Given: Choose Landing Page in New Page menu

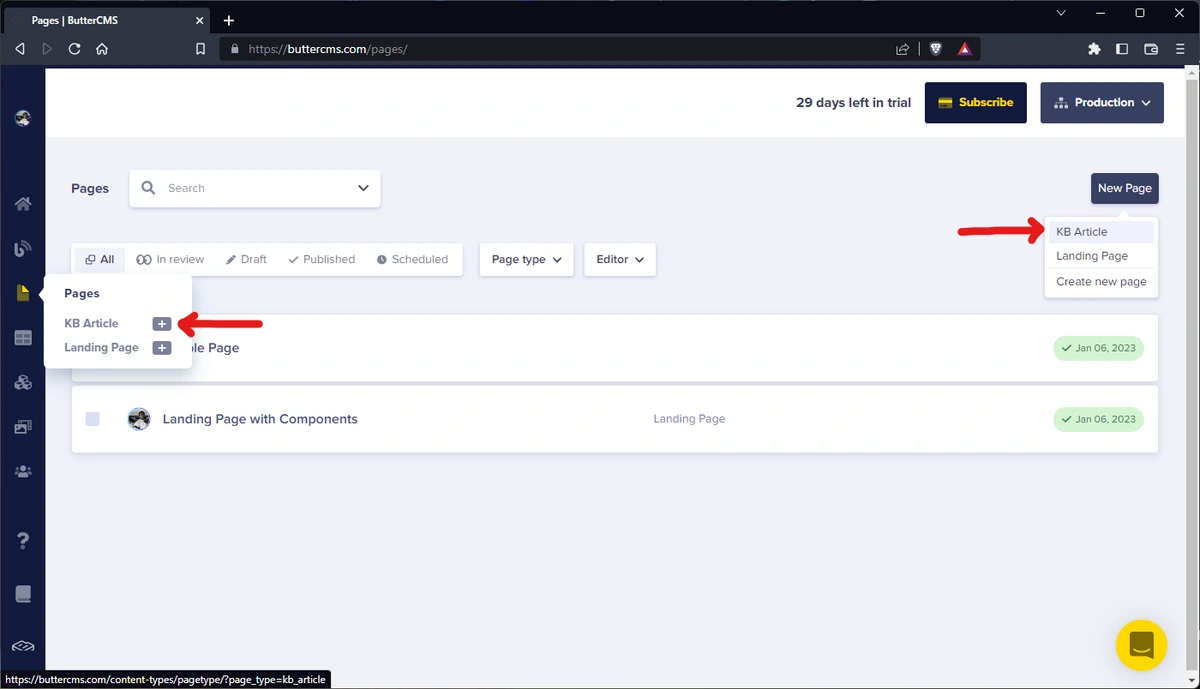Looking at the screenshot, I should [1101, 256].
